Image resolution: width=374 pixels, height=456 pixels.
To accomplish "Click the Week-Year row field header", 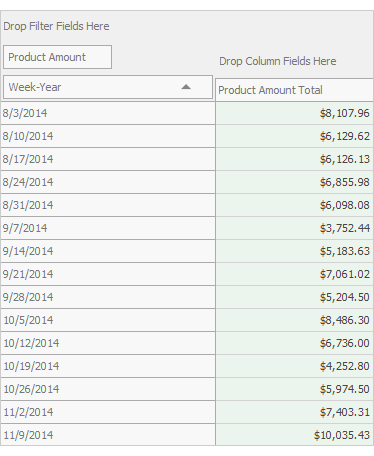I will [108, 87].
